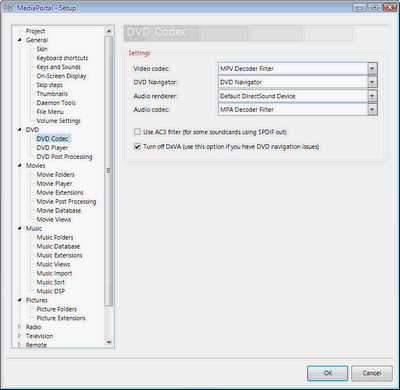This screenshot has height=390, width=400.
Task: Select the DVD Codec tree item
Action: 53,139
